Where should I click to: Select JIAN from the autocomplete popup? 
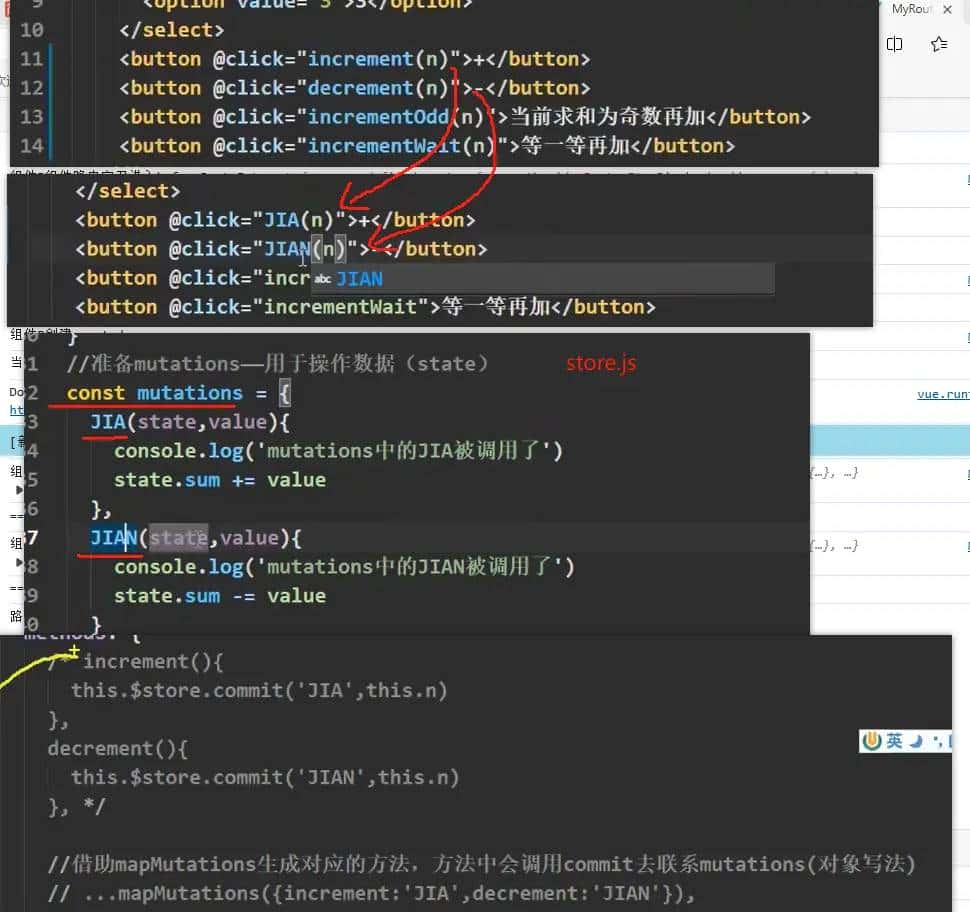(358, 278)
